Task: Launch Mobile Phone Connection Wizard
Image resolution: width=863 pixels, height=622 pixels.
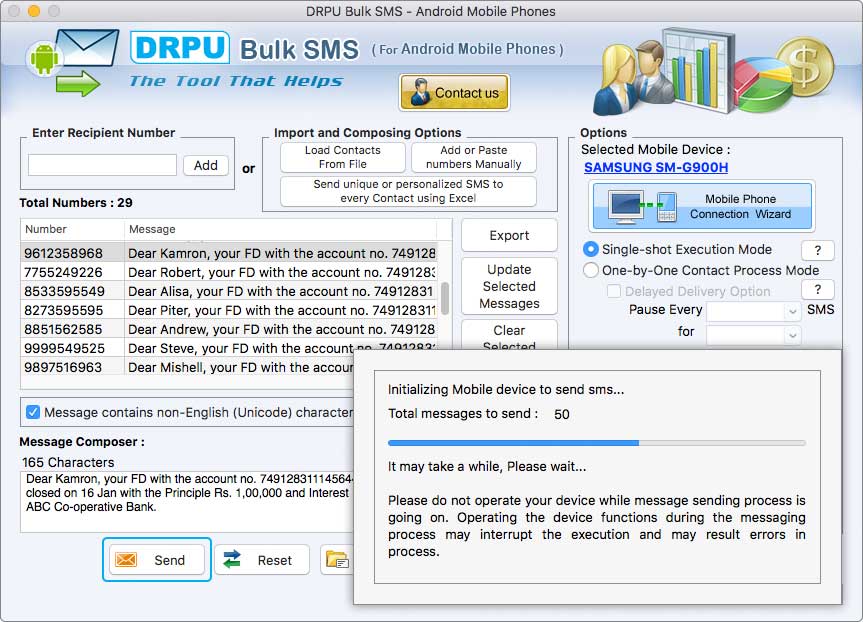Action: (x=702, y=206)
